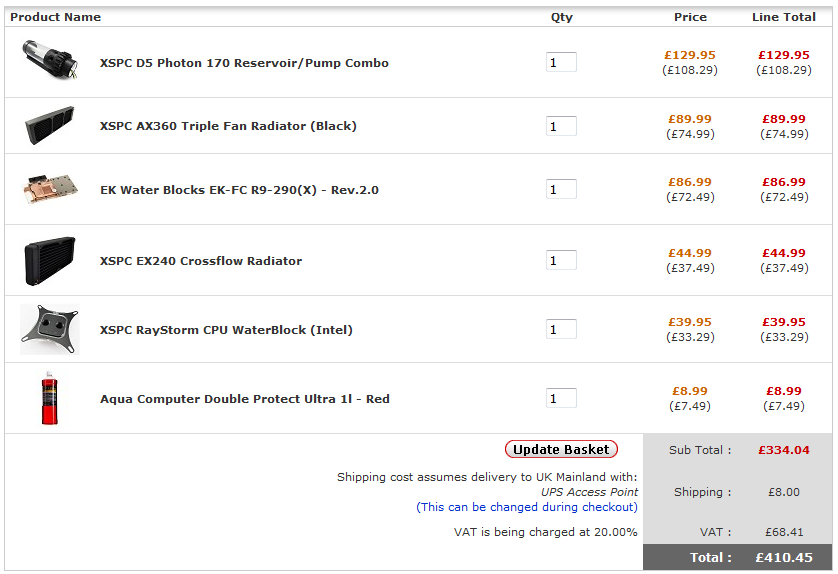Click the XSPC EX240 Crossflow radiator image

click(49, 261)
